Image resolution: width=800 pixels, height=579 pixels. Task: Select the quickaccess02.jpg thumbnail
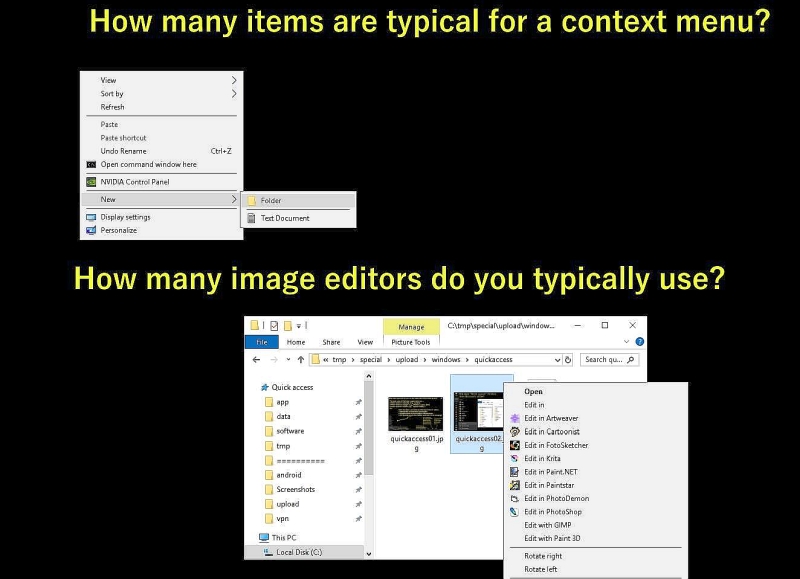coord(480,414)
